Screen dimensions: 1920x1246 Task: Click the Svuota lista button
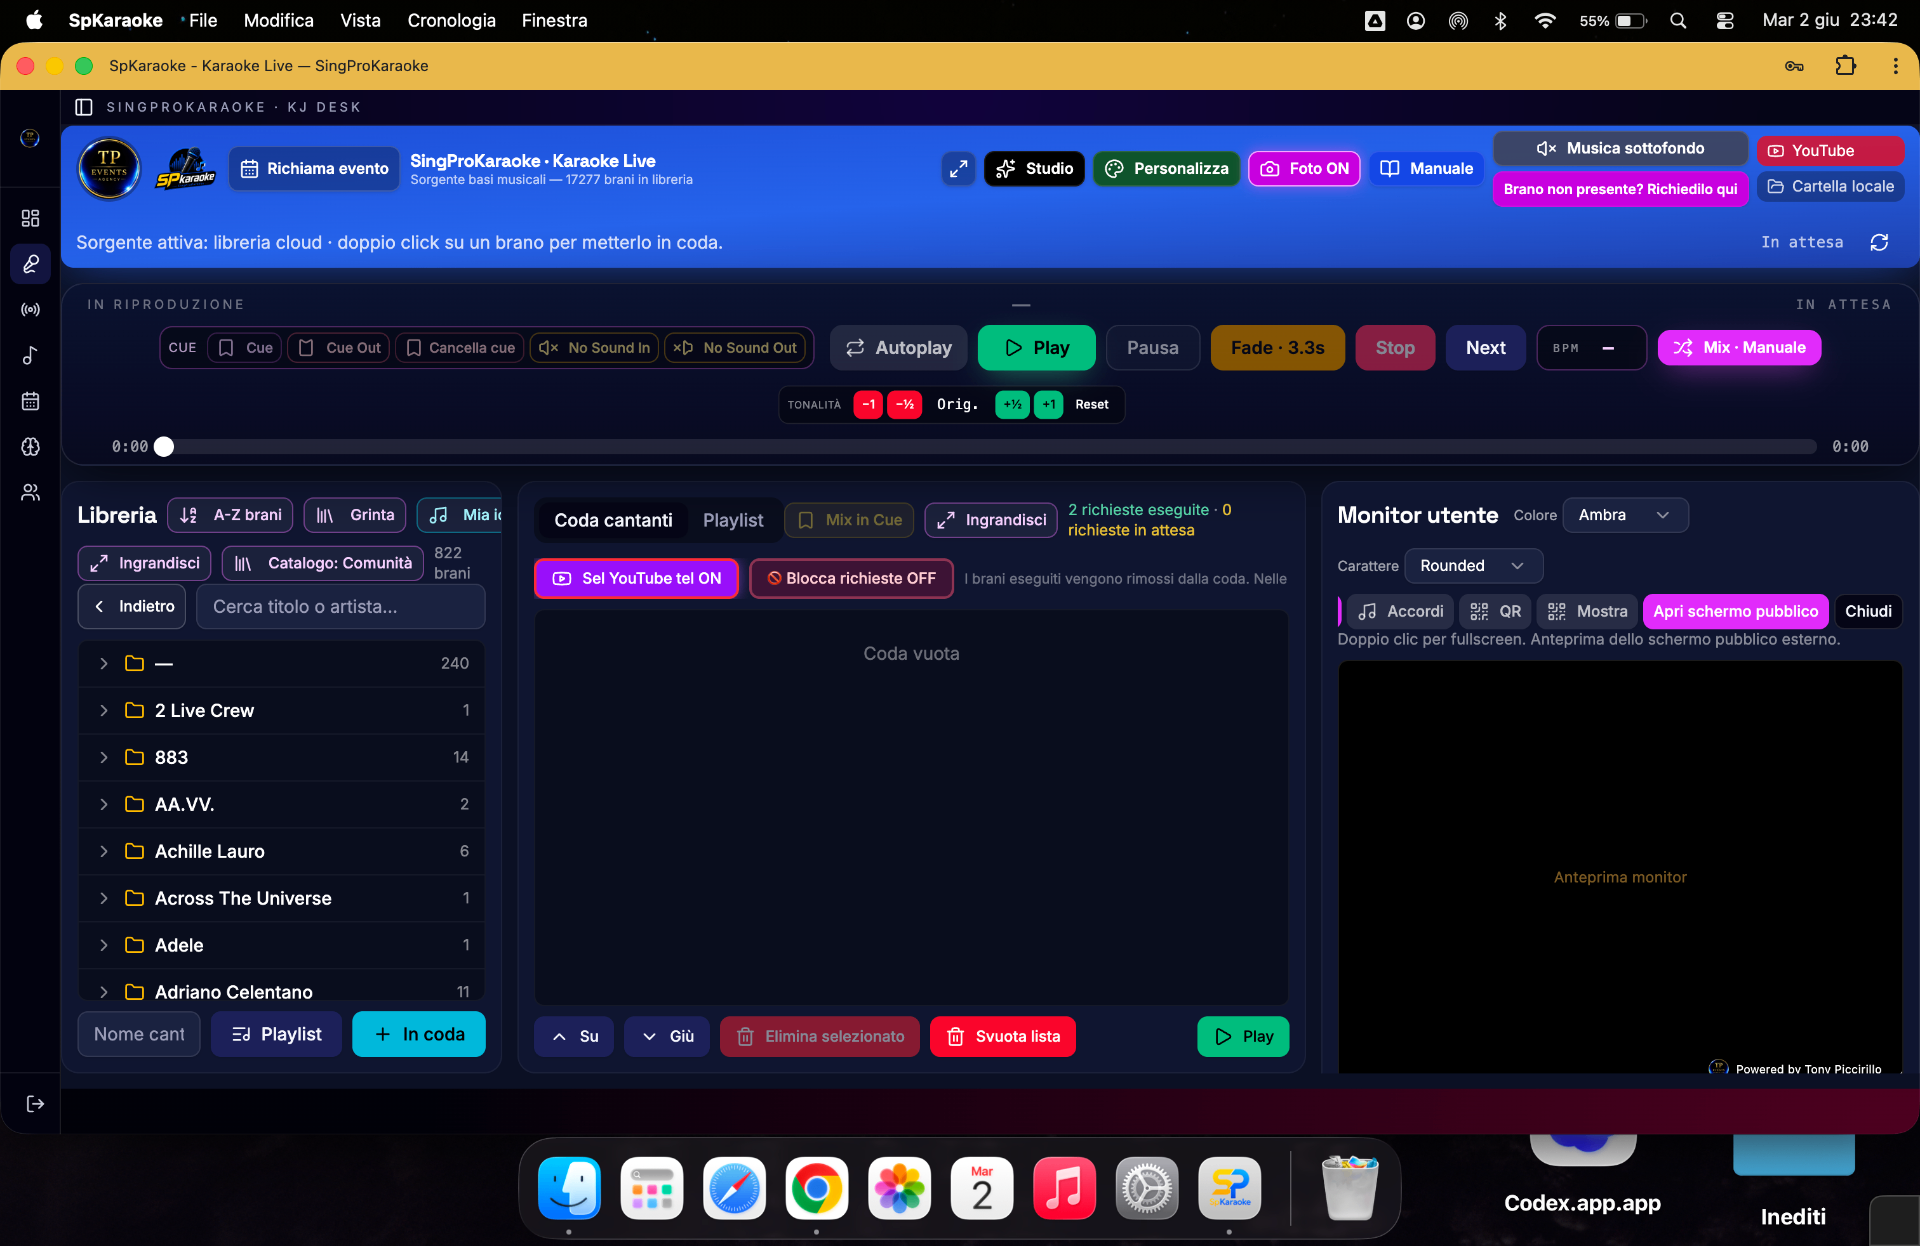pos(1003,1037)
